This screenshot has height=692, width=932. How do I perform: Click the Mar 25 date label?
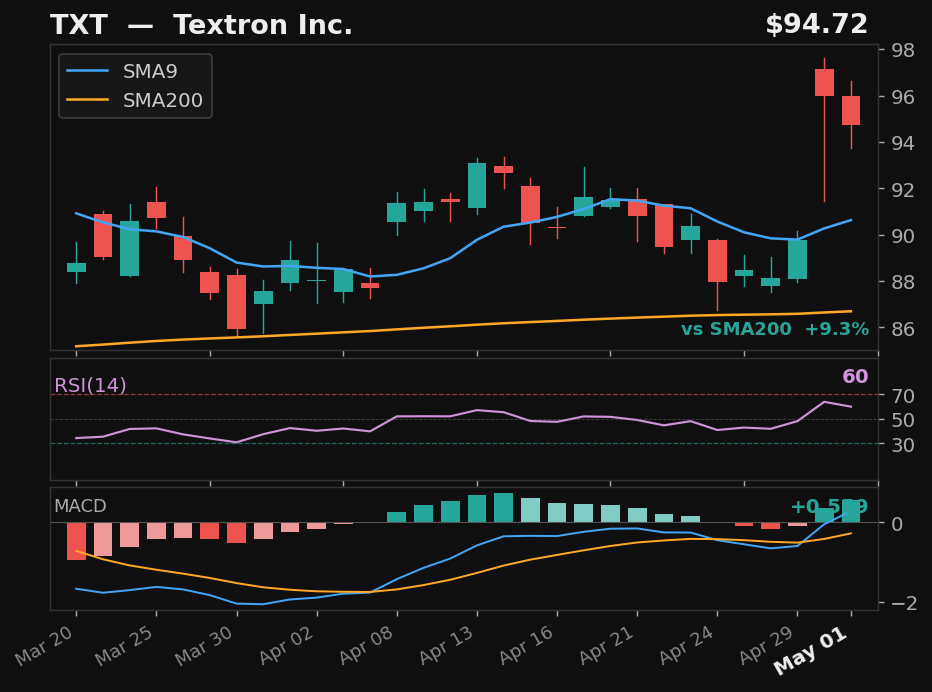(125, 645)
